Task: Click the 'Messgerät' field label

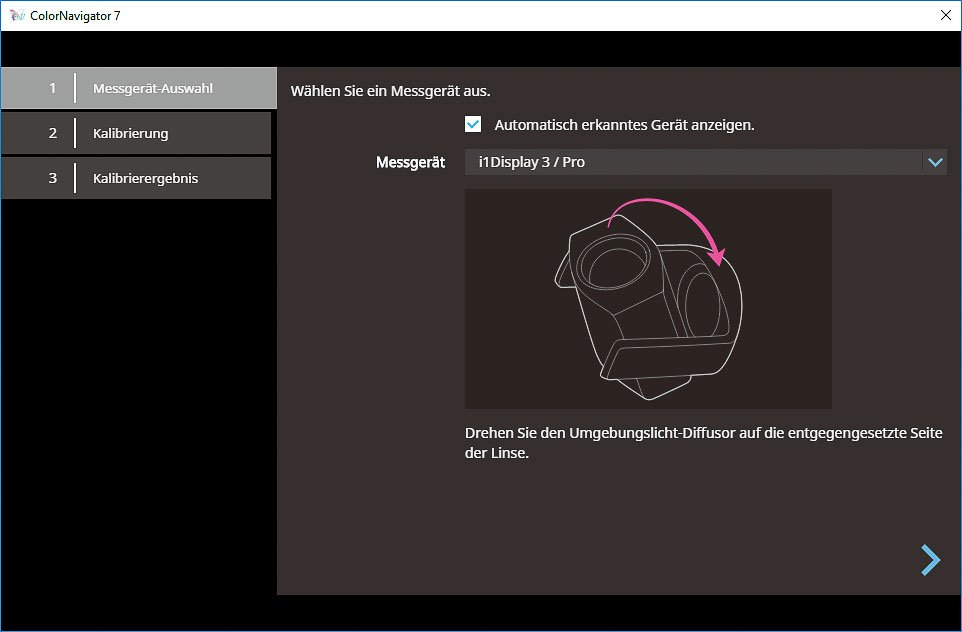Action: point(410,163)
